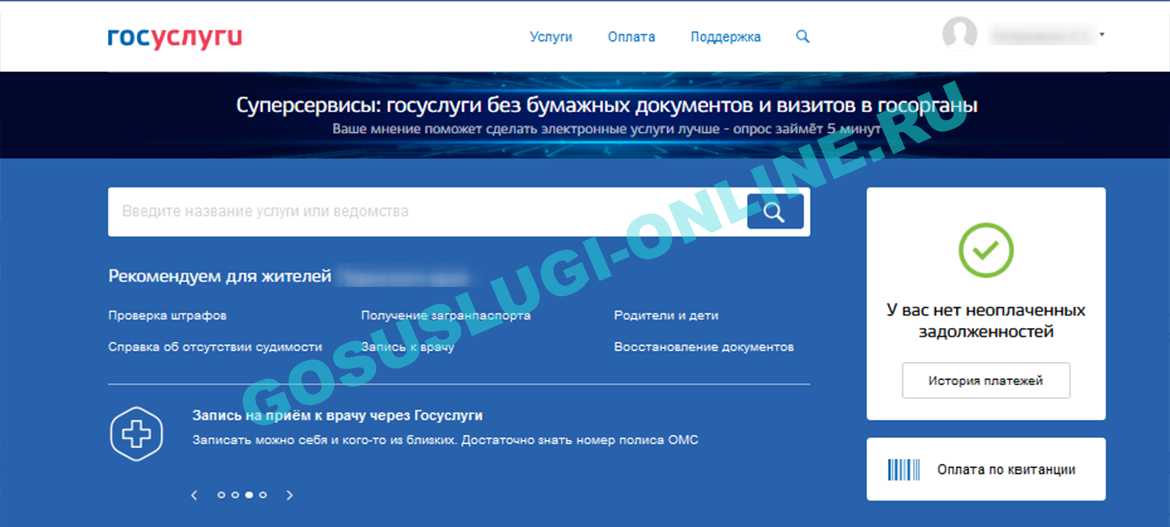
Task: Open Оплата по квитанции
Action: (986, 470)
